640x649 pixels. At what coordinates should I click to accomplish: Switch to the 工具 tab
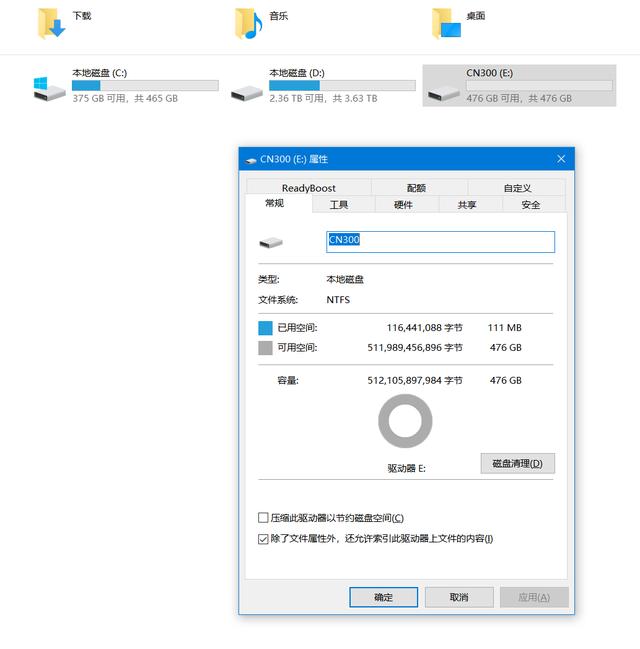[339, 205]
